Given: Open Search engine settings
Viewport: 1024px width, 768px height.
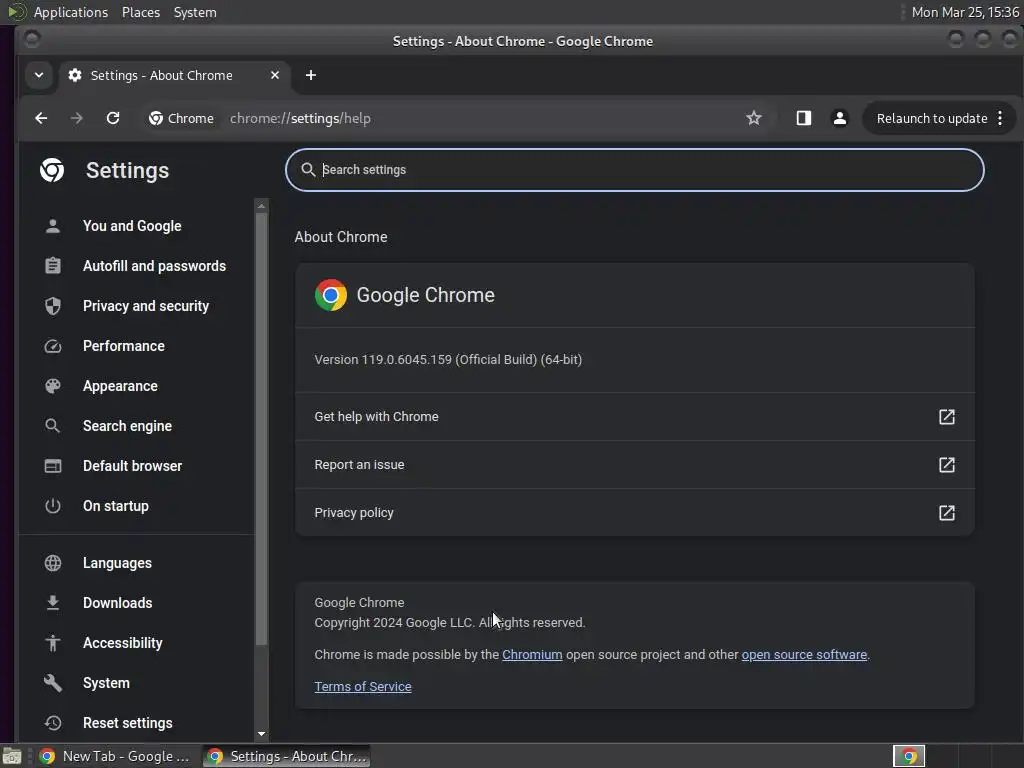Looking at the screenshot, I should (127, 426).
